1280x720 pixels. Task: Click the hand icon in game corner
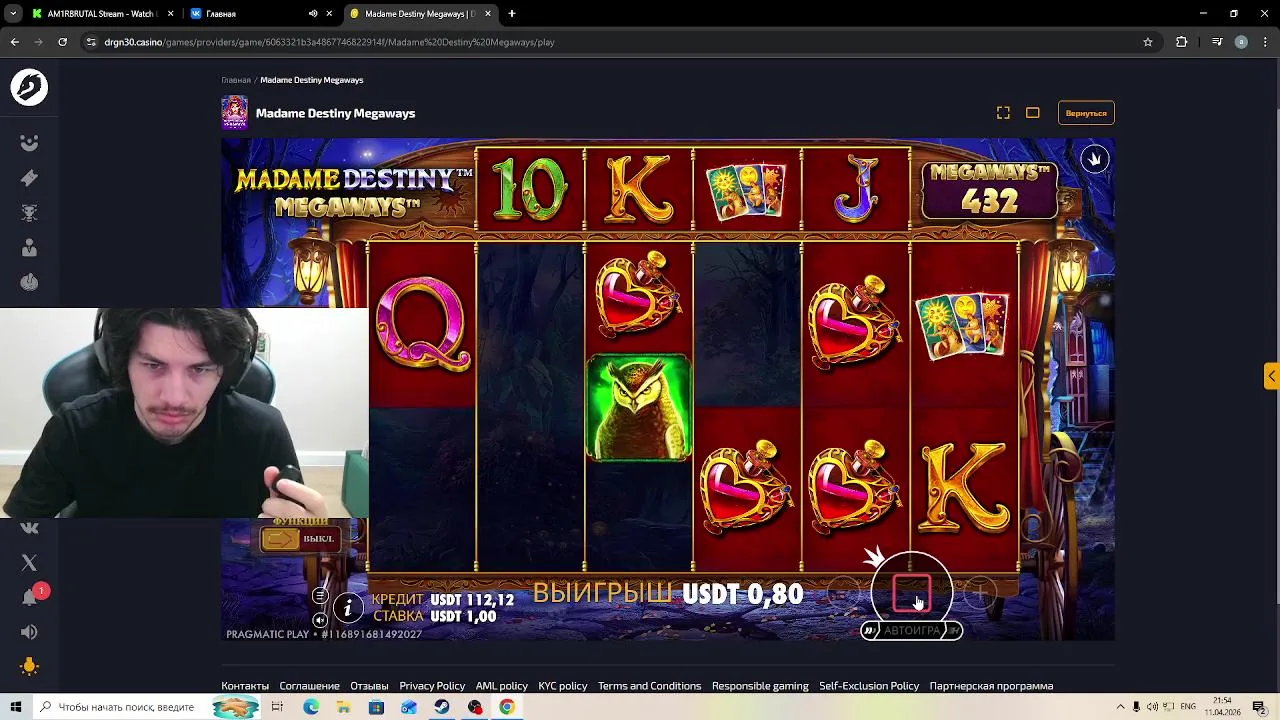(x=1095, y=159)
